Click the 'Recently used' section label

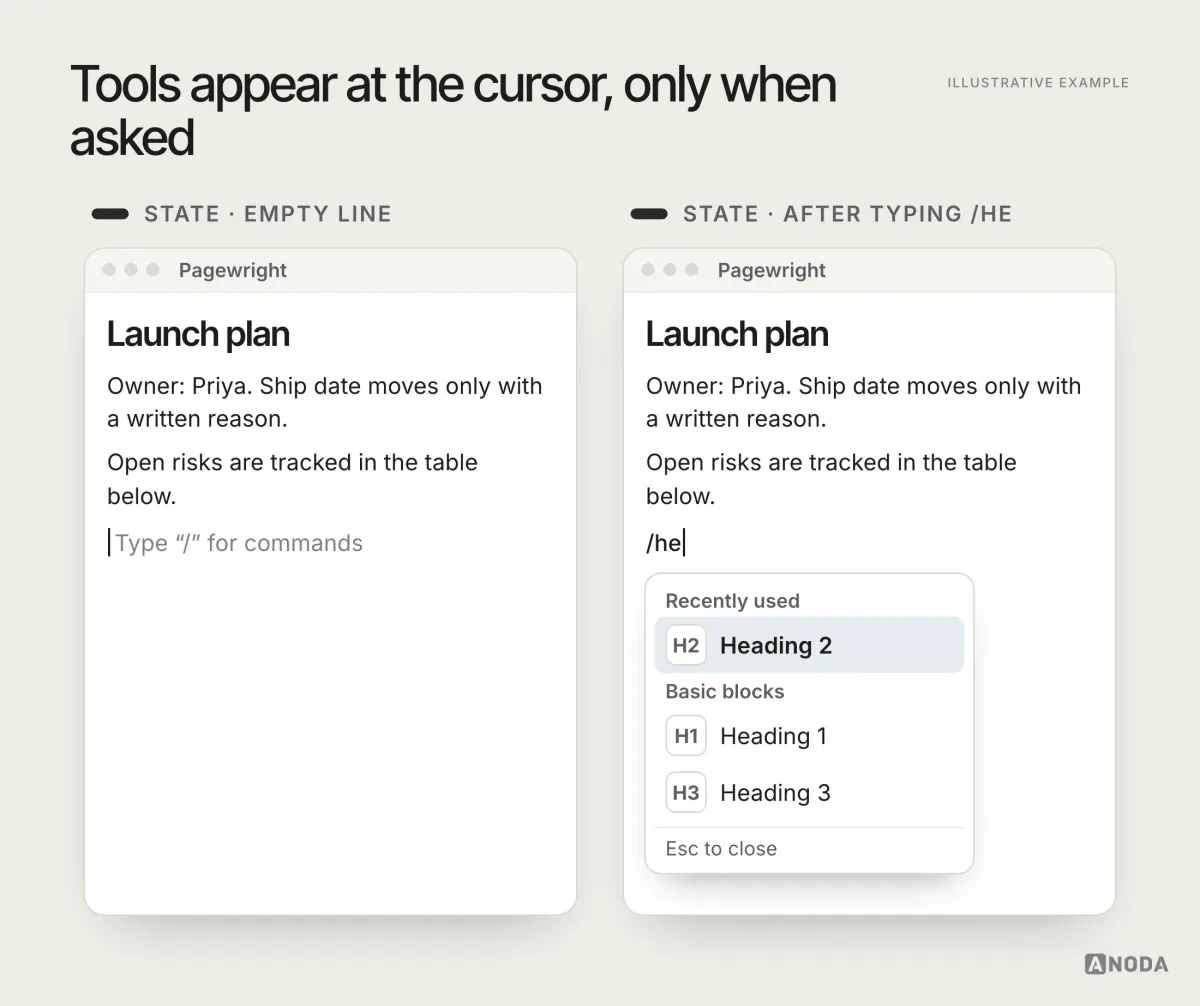733,601
